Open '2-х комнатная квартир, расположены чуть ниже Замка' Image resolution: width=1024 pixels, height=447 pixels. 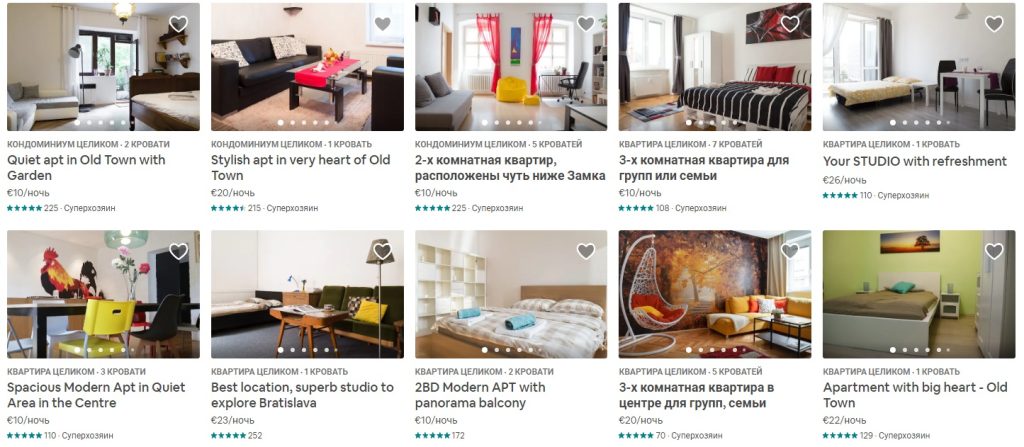click(510, 168)
